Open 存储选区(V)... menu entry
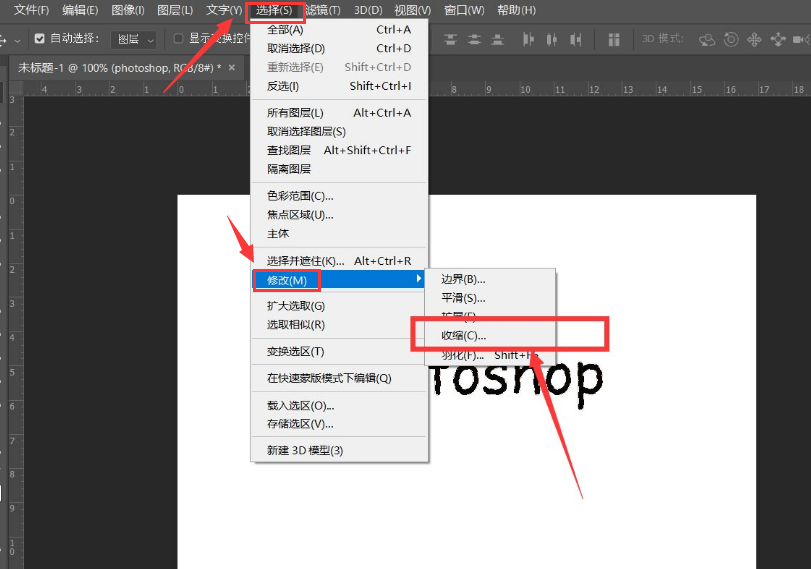811x569 pixels. tap(339, 424)
